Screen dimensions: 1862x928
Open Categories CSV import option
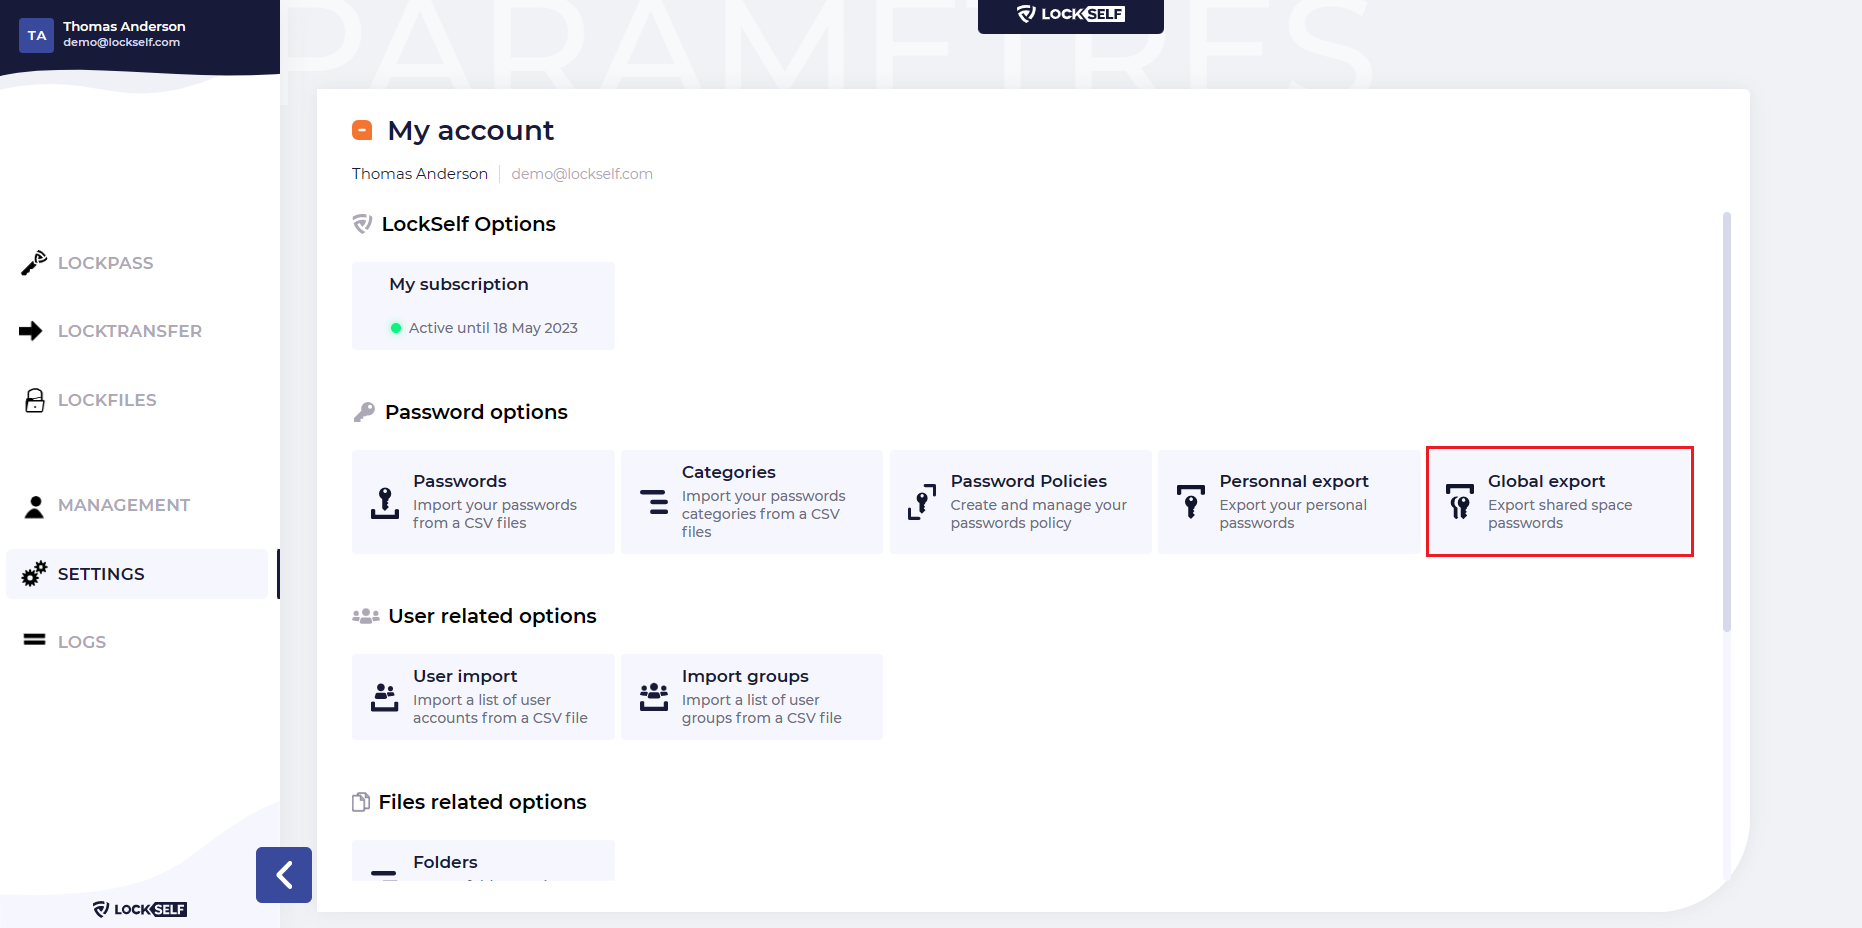click(x=751, y=502)
